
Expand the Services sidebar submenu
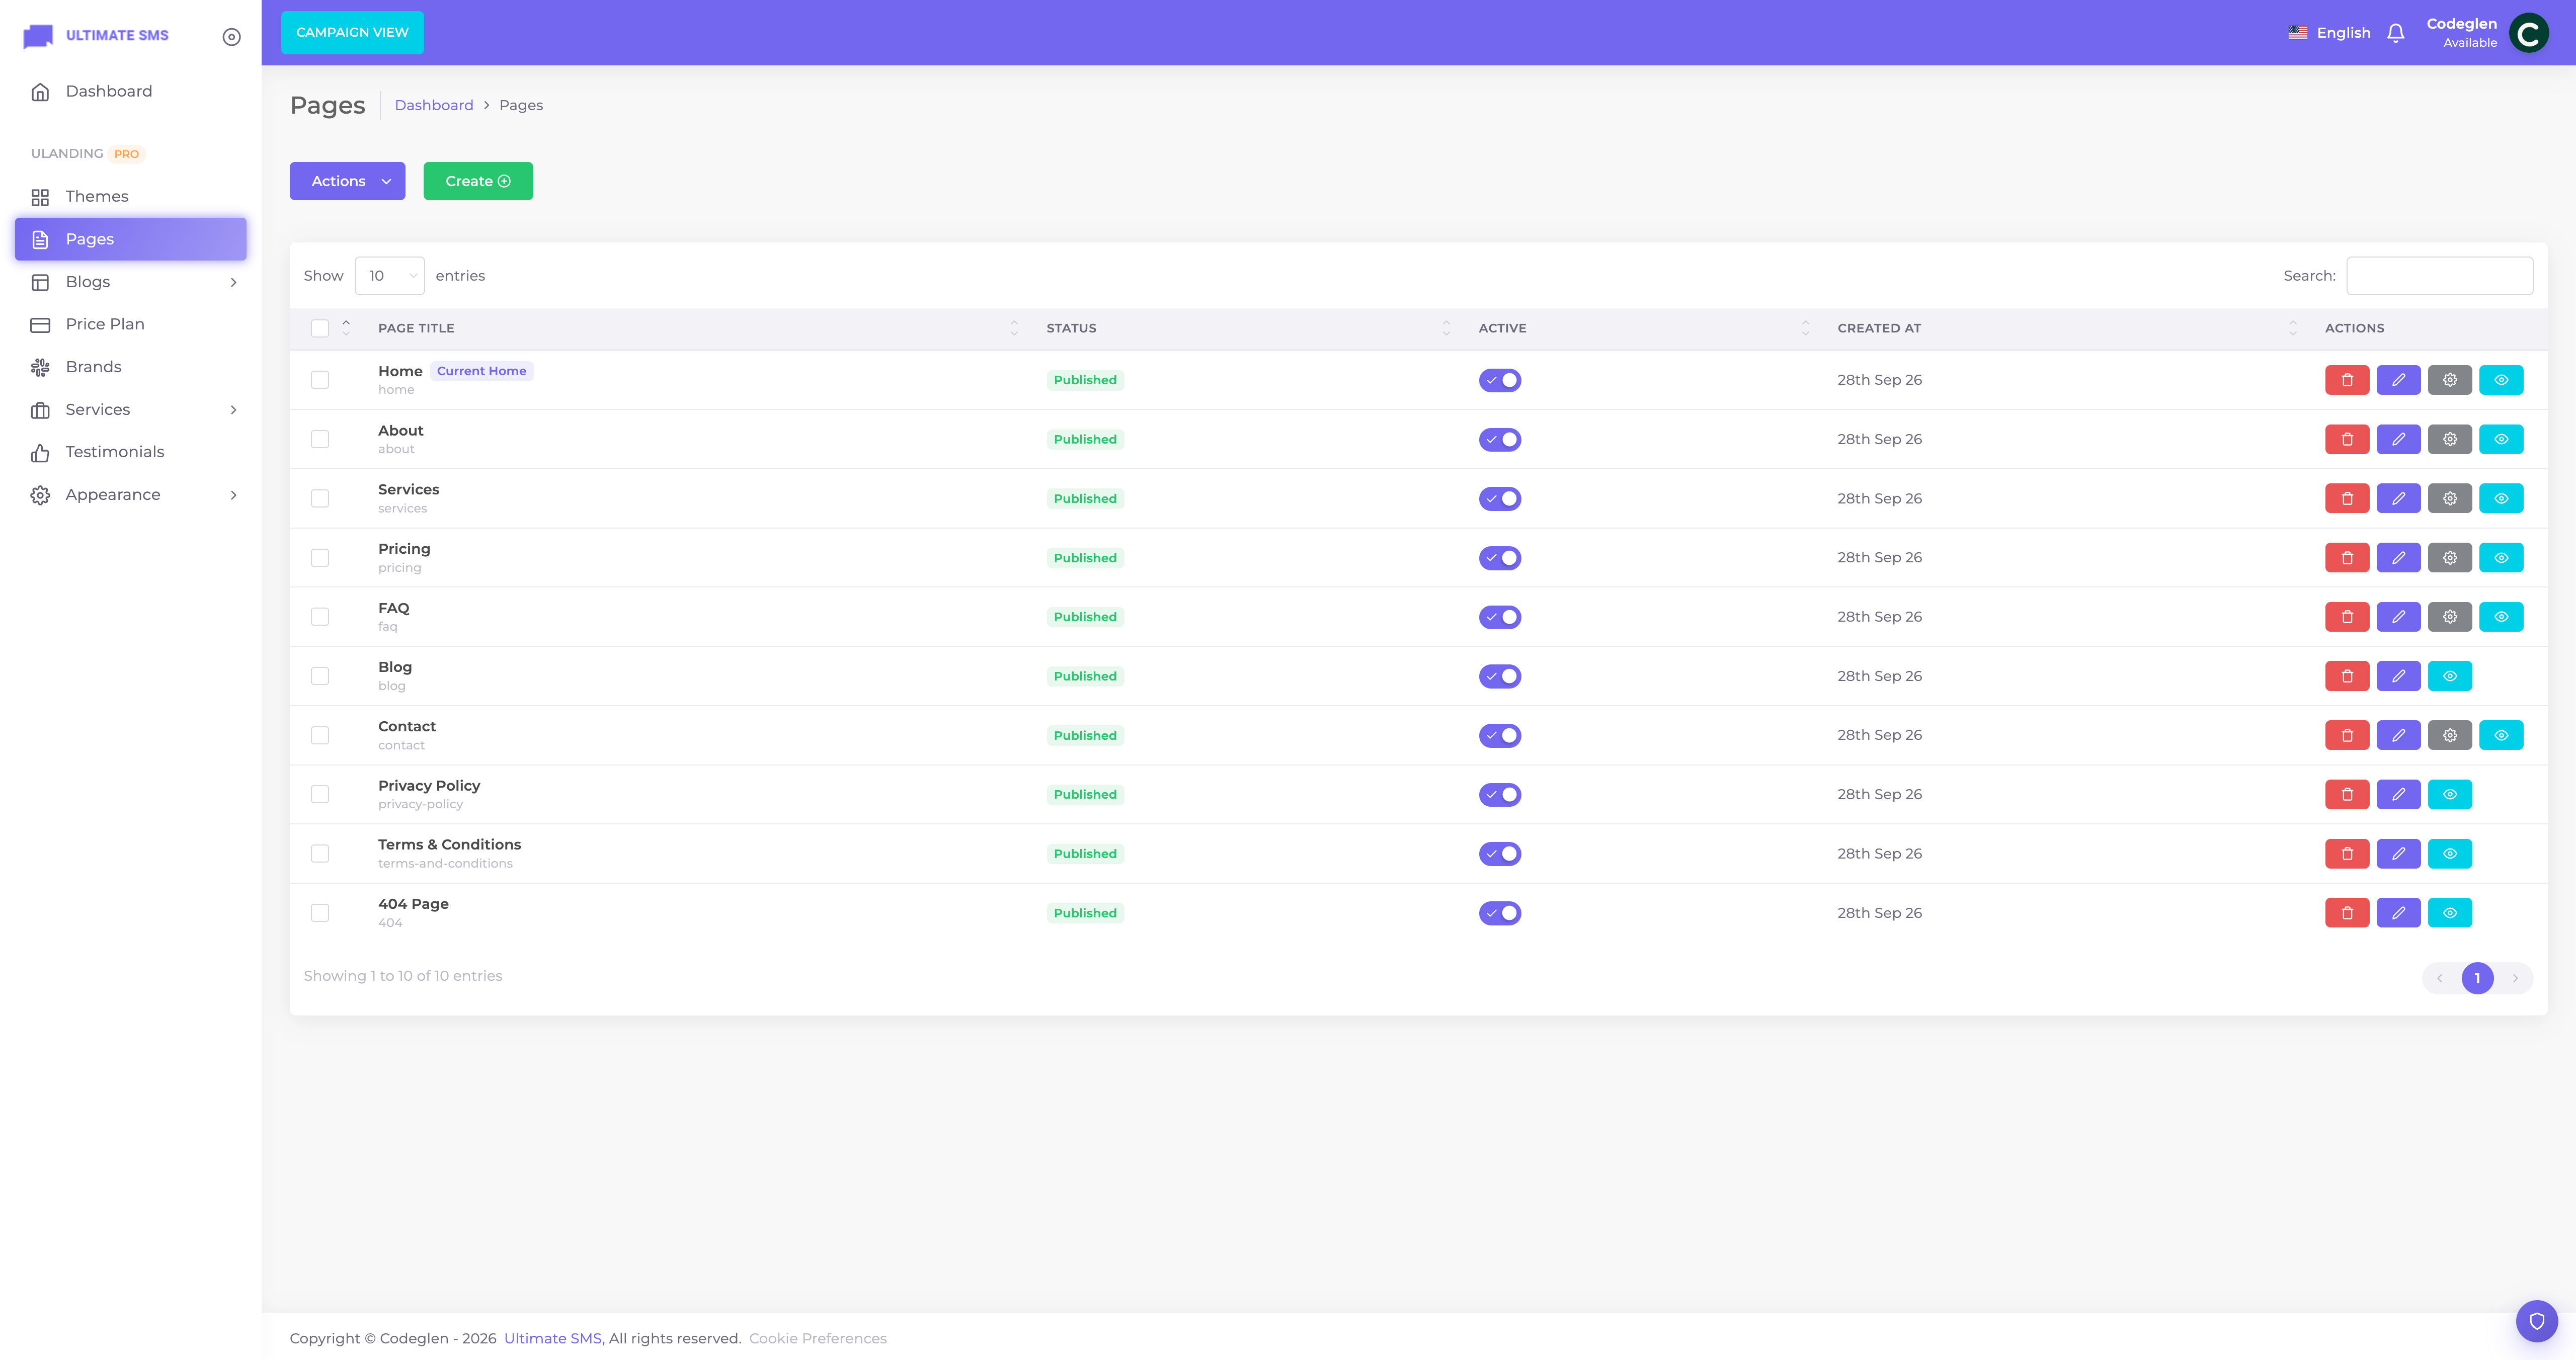(131, 410)
